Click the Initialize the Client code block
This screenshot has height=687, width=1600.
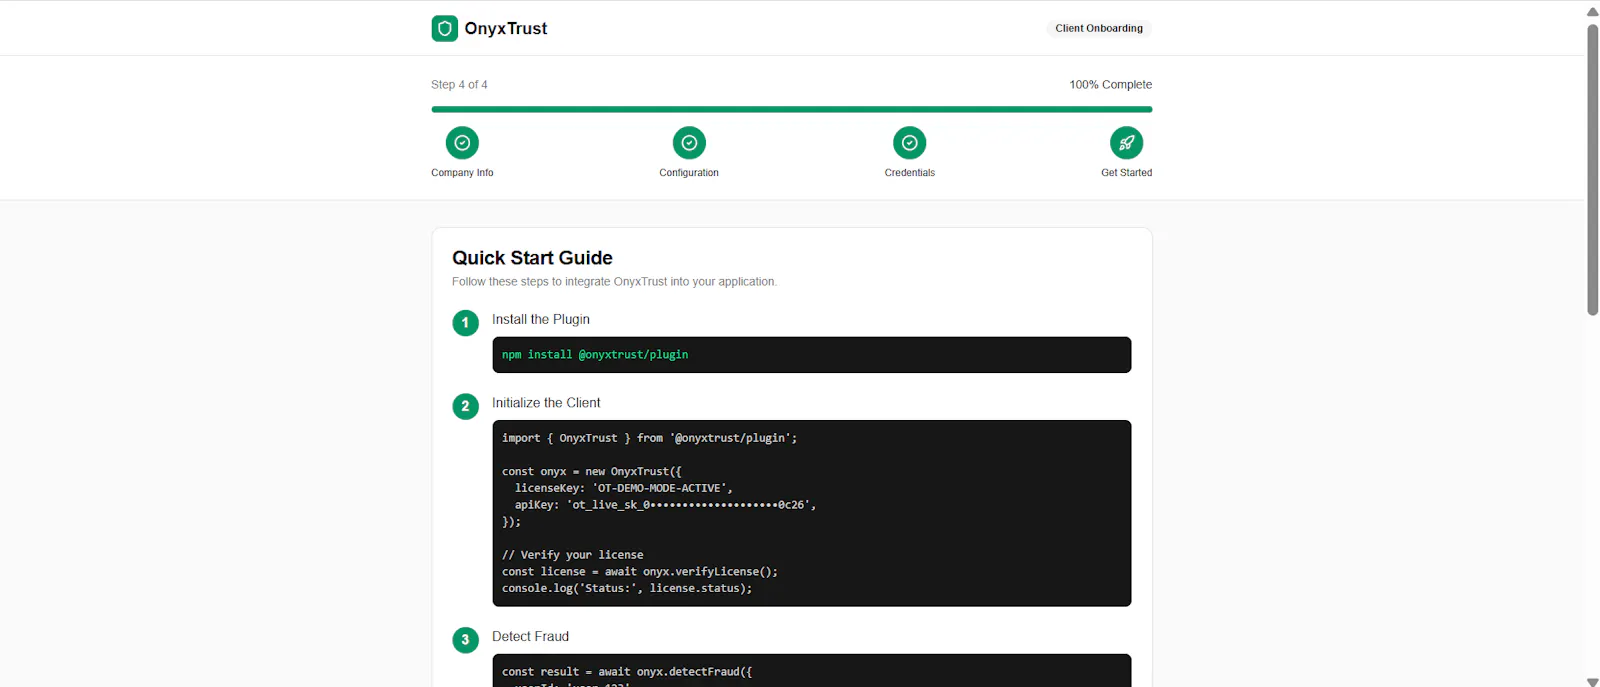coord(812,513)
